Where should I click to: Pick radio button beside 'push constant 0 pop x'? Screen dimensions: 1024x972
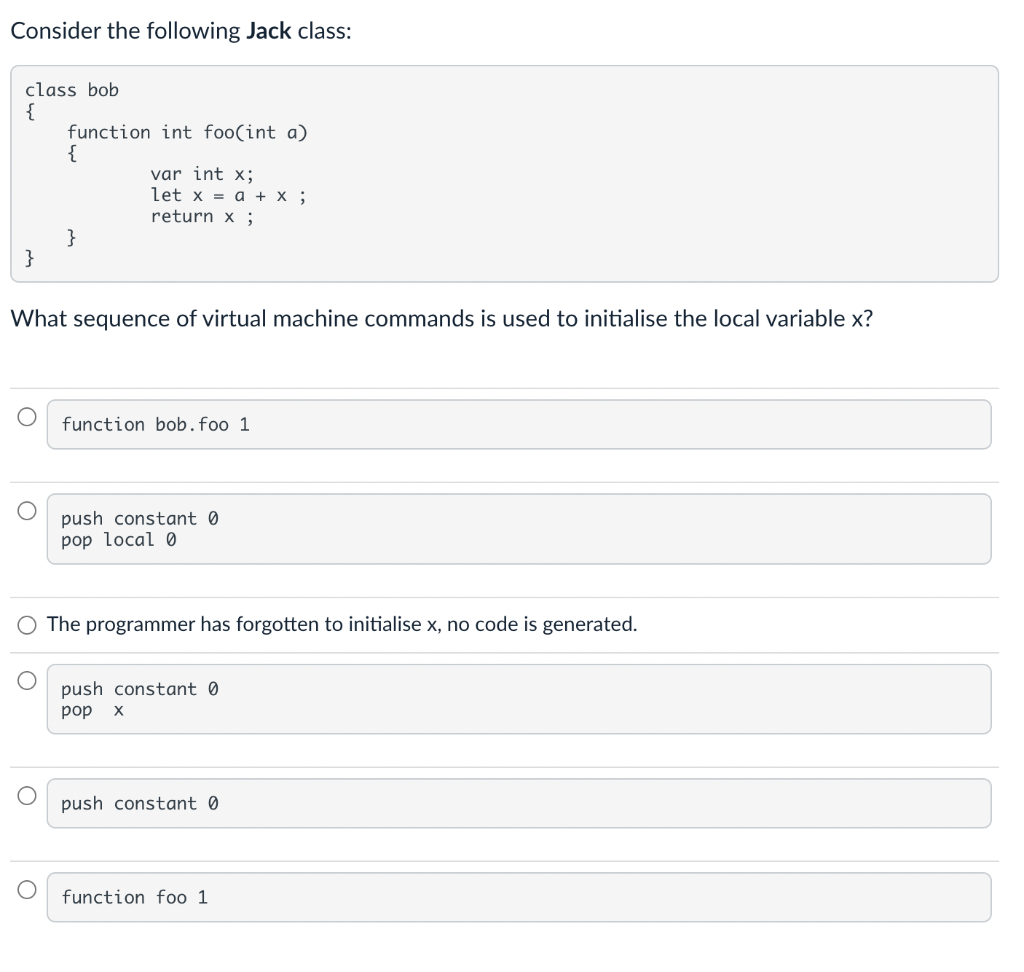click(x=27, y=680)
